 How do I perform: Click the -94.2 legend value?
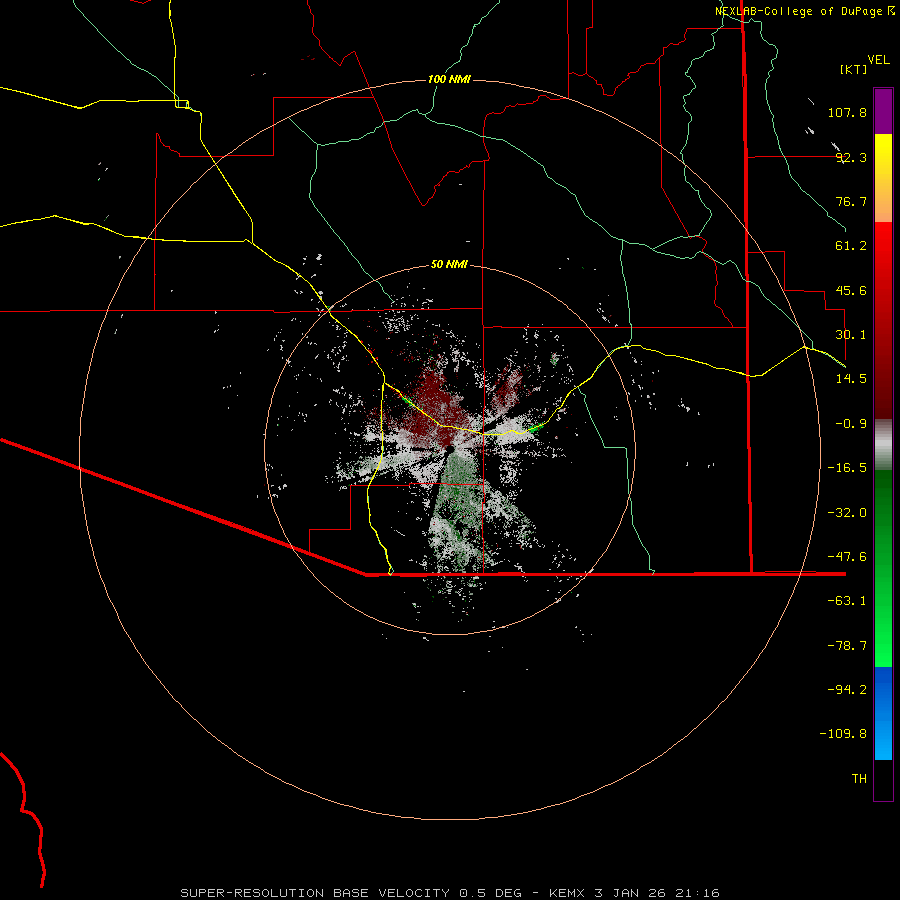coord(847,690)
